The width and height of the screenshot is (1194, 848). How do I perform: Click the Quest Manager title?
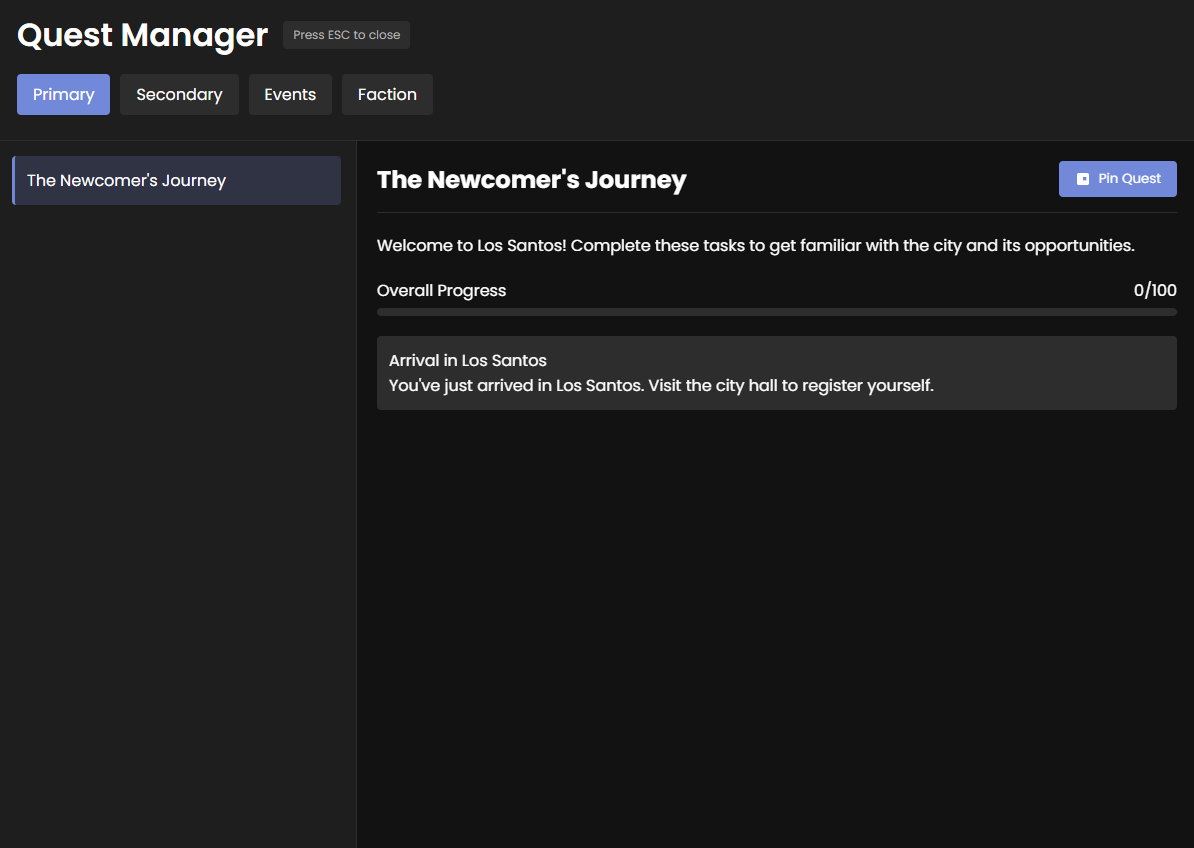142,35
